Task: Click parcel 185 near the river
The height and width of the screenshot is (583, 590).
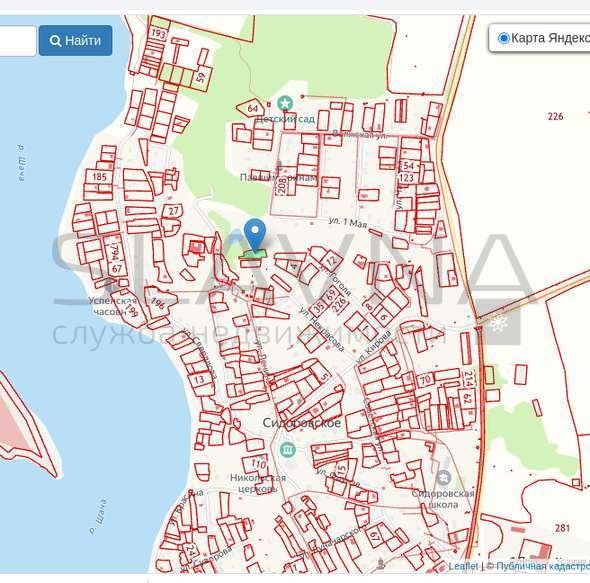Action: [x=99, y=177]
